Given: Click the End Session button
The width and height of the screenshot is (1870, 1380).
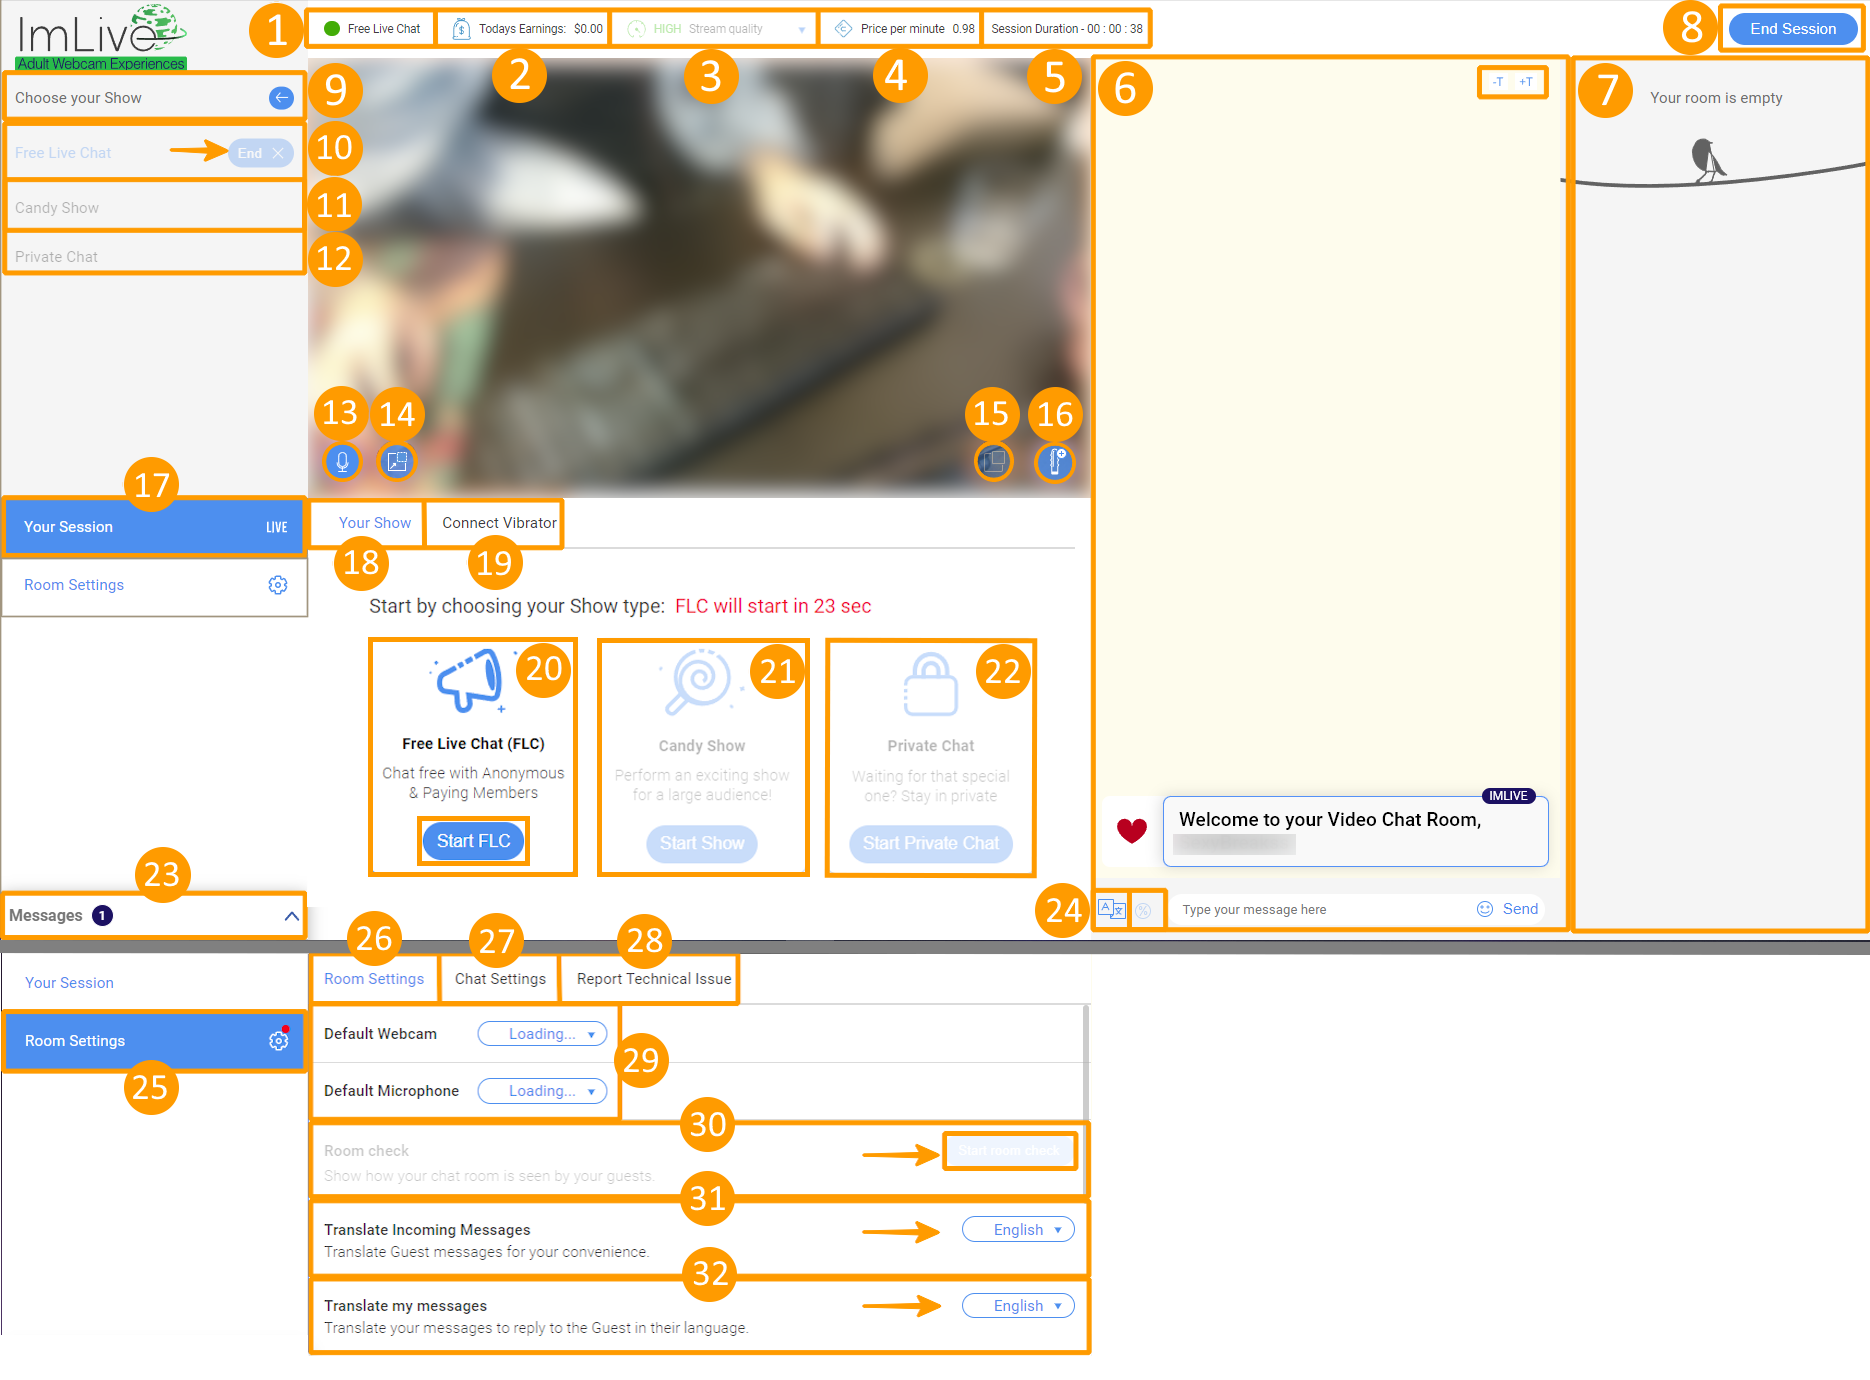Looking at the screenshot, I should pos(1792,29).
